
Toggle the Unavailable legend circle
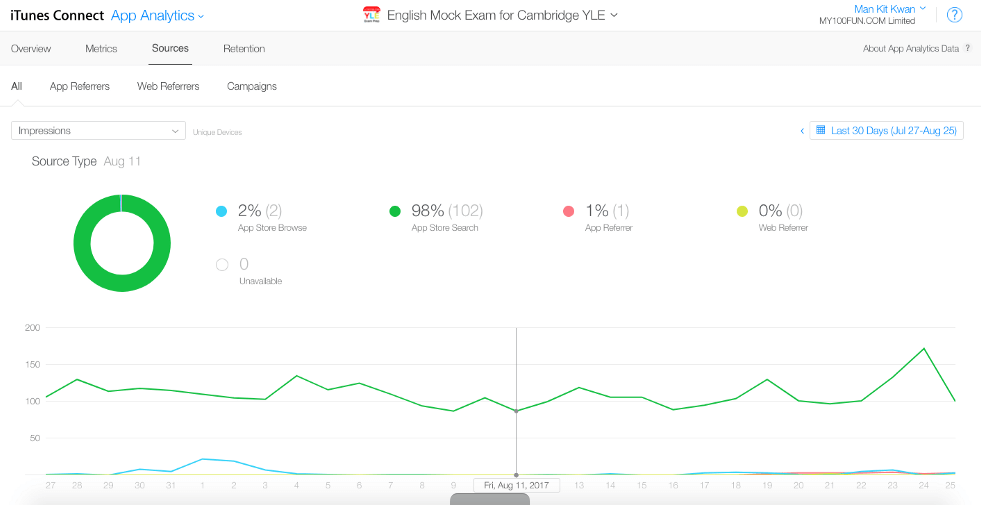click(222, 265)
